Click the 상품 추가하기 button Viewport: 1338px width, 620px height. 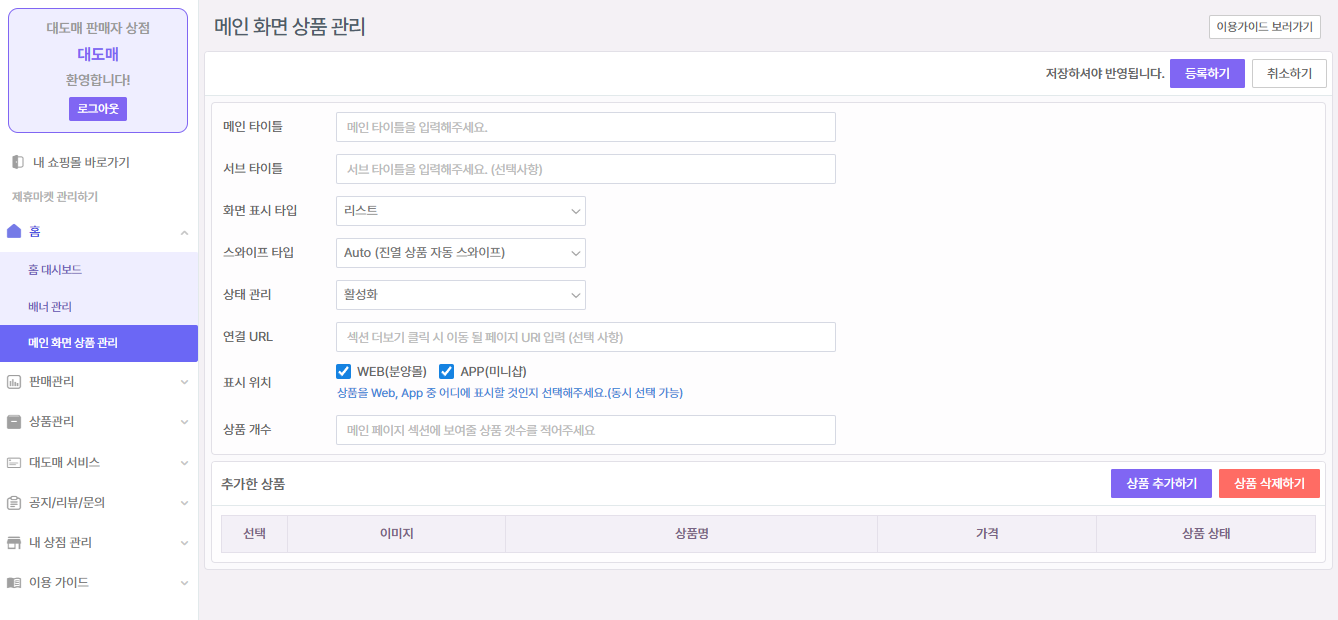coord(1161,484)
